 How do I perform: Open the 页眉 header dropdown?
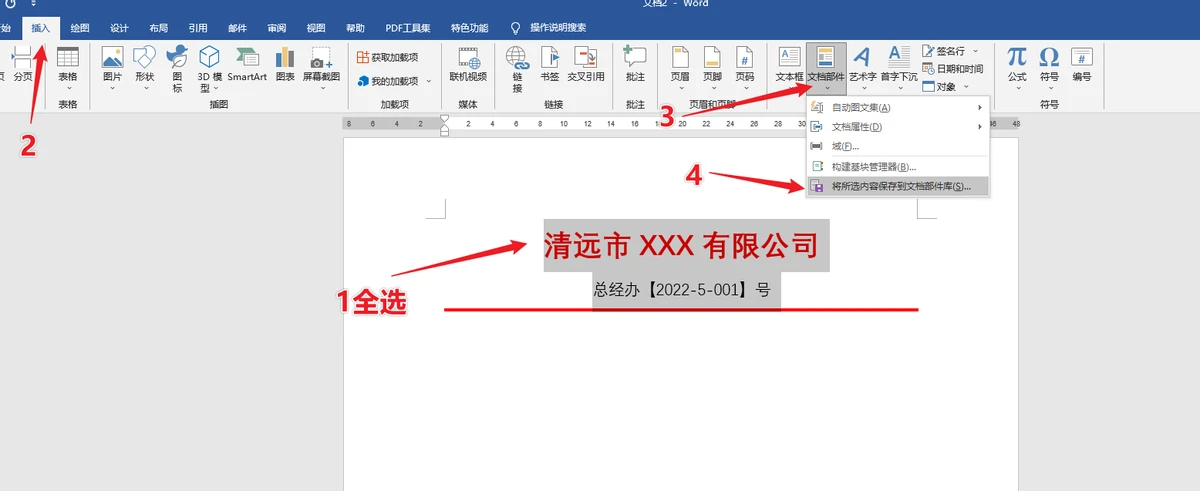click(680, 68)
